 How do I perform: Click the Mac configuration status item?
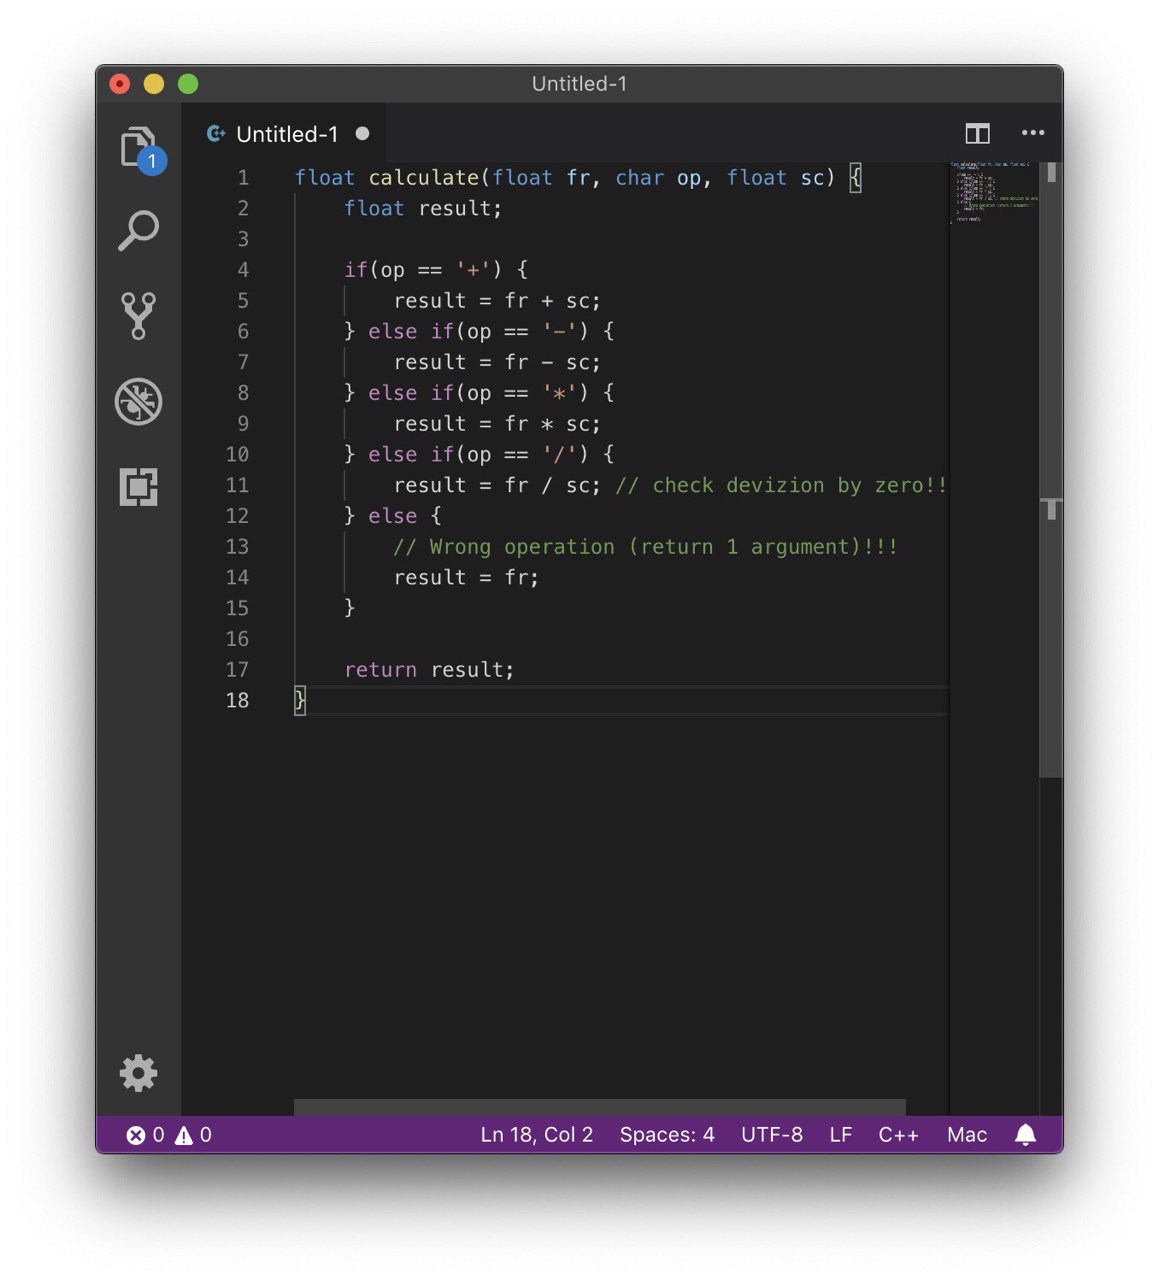click(x=967, y=1135)
